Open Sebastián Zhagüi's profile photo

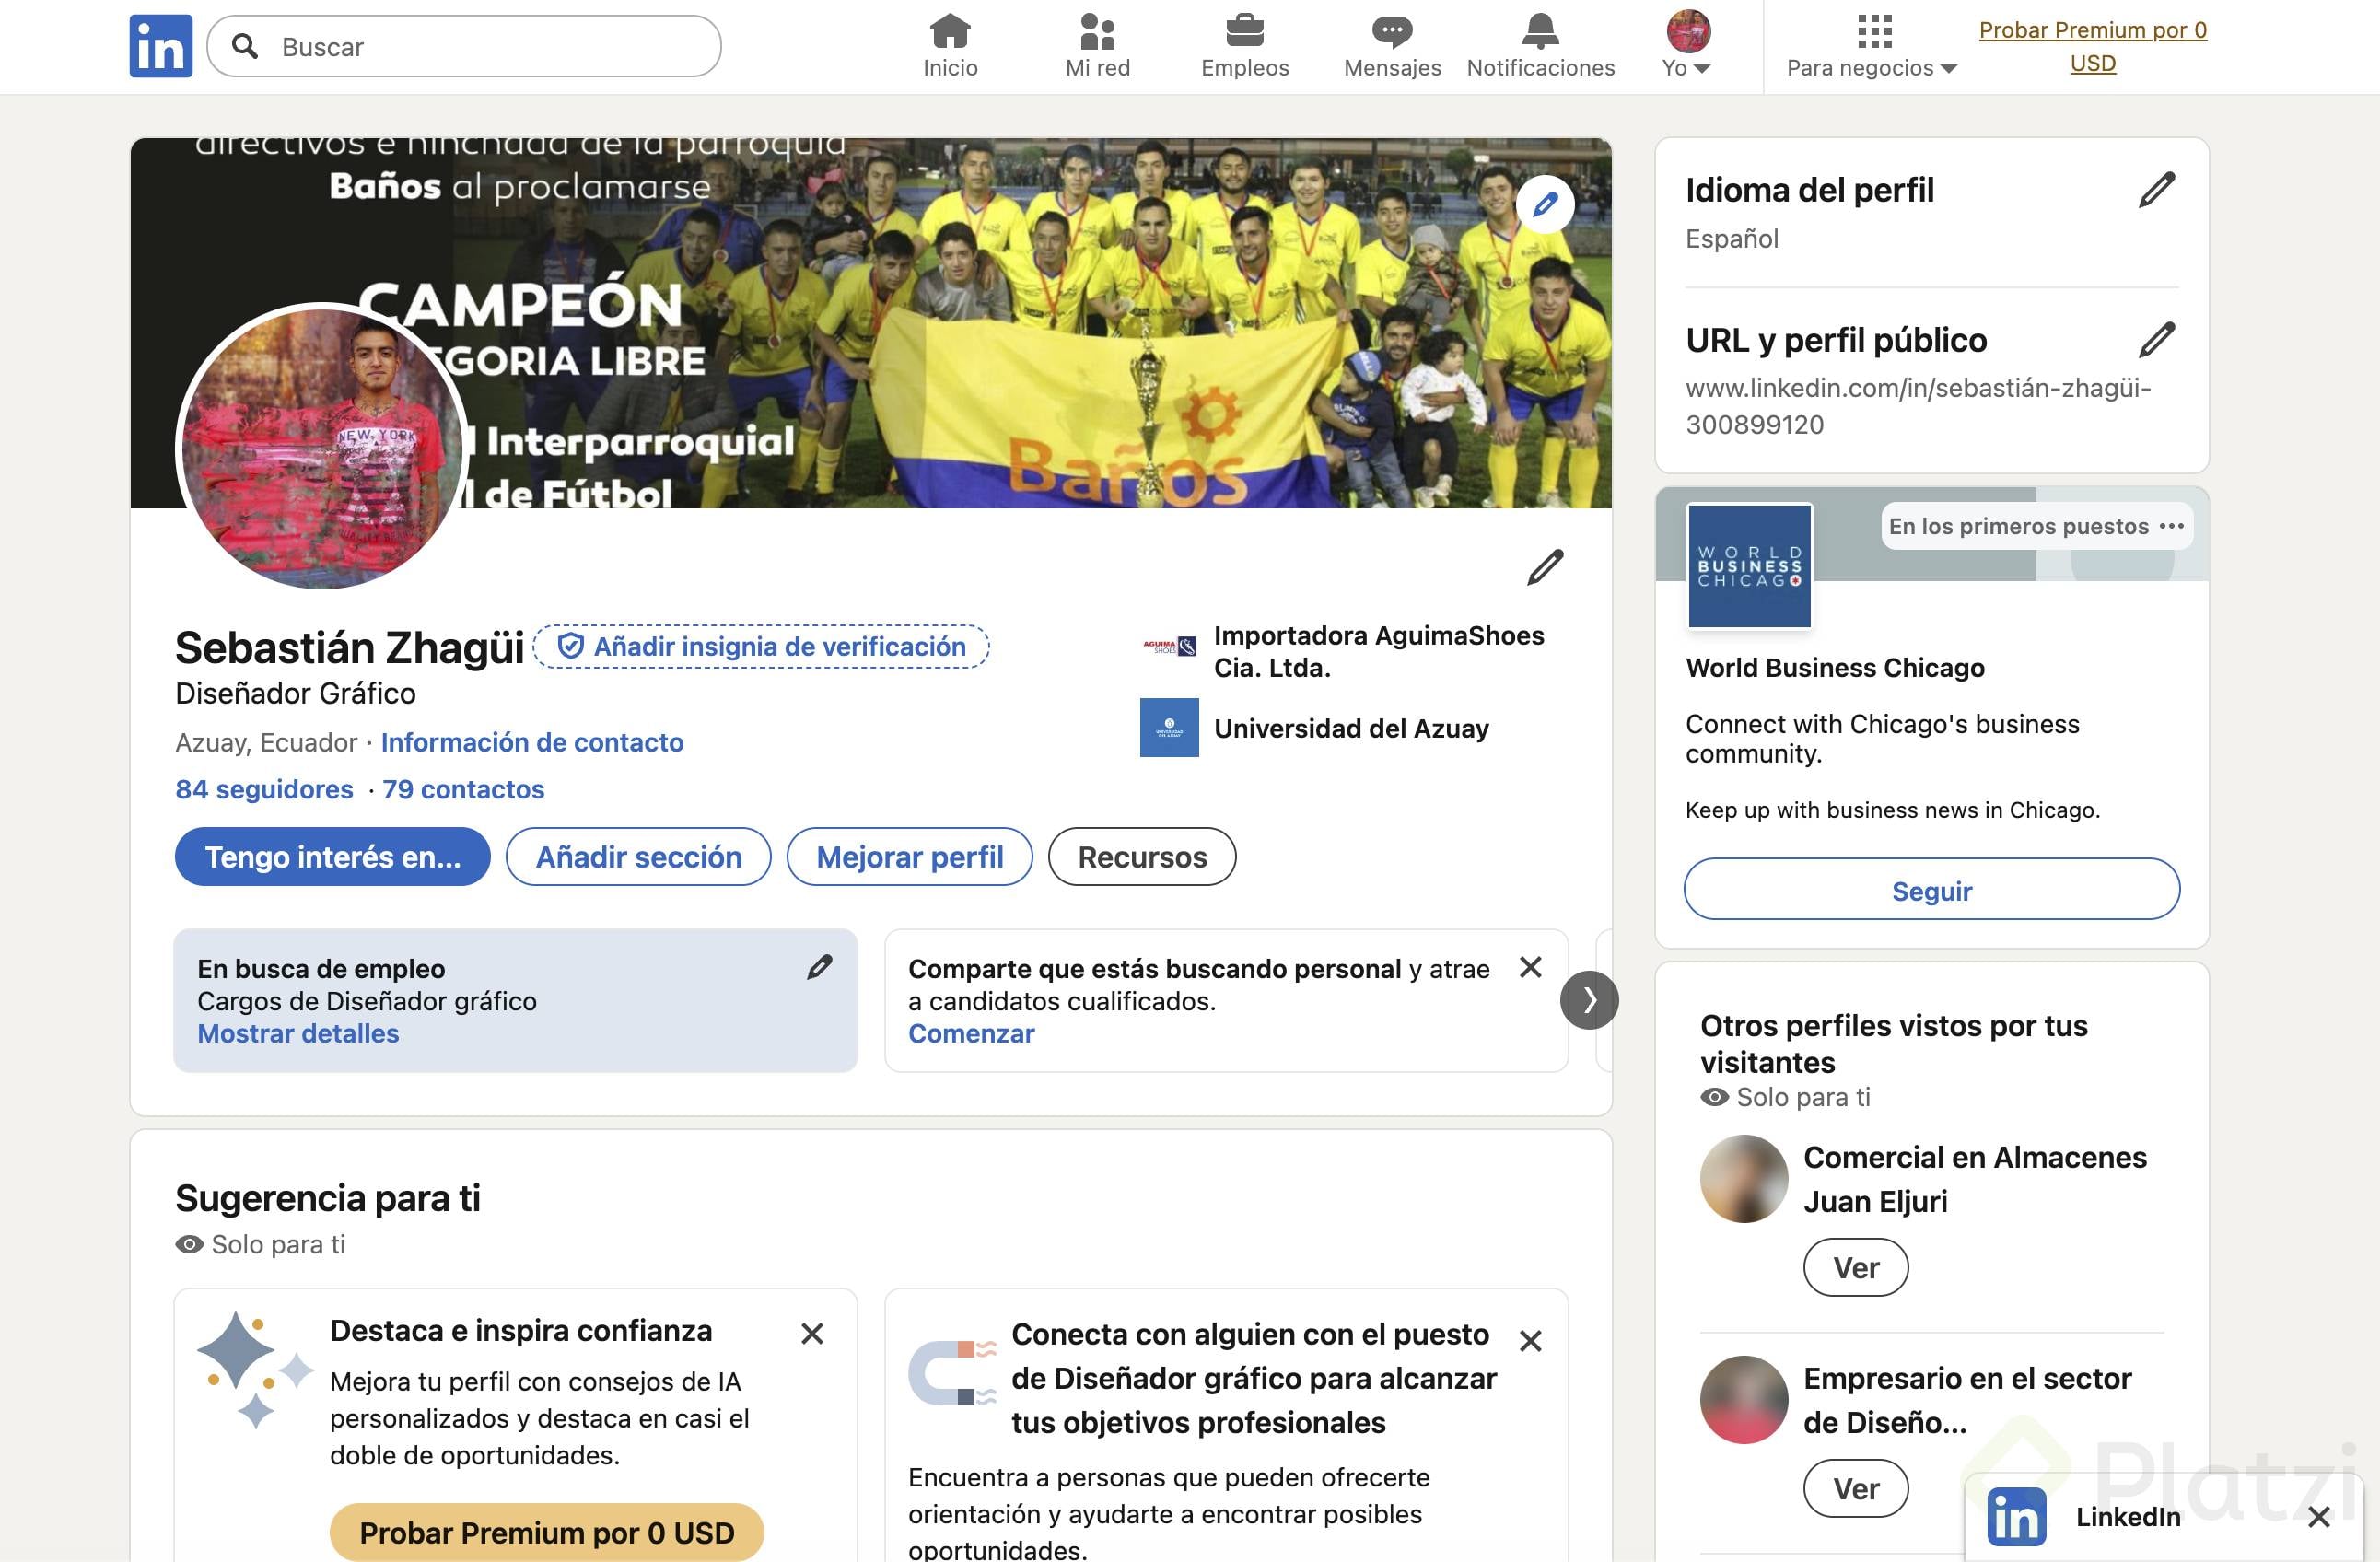322,447
